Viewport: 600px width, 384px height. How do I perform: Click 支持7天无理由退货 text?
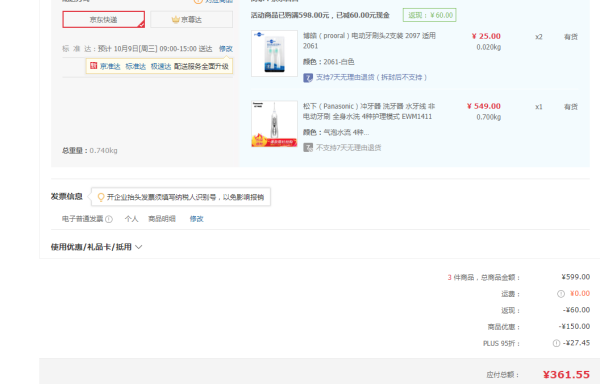pyautogui.click(x=371, y=77)
